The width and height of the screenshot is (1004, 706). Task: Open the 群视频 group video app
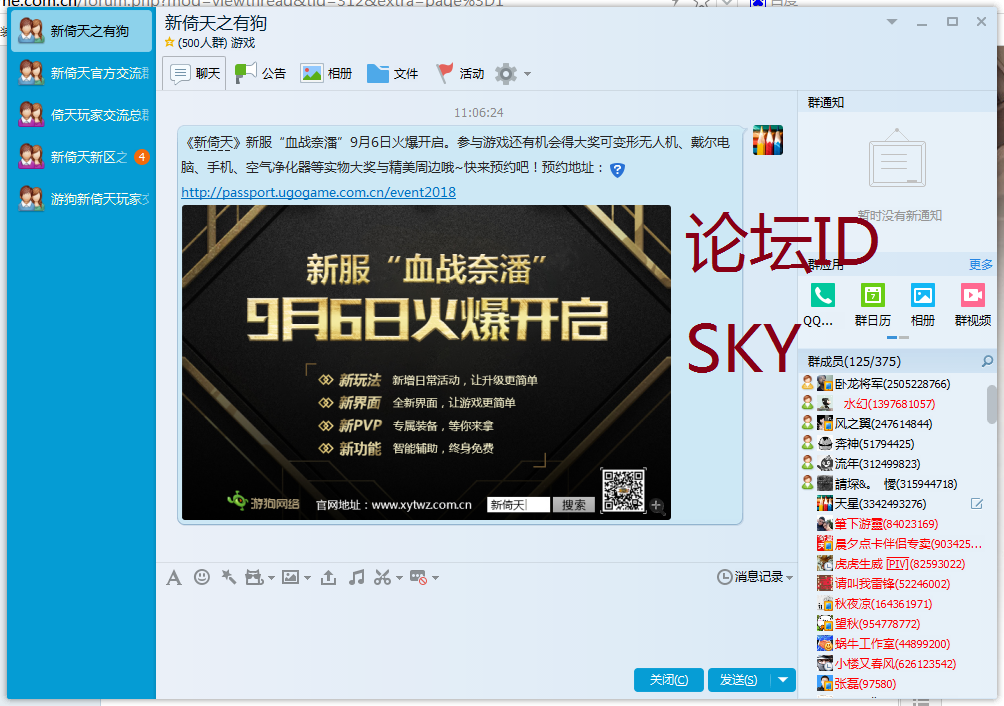coord(972,296)
